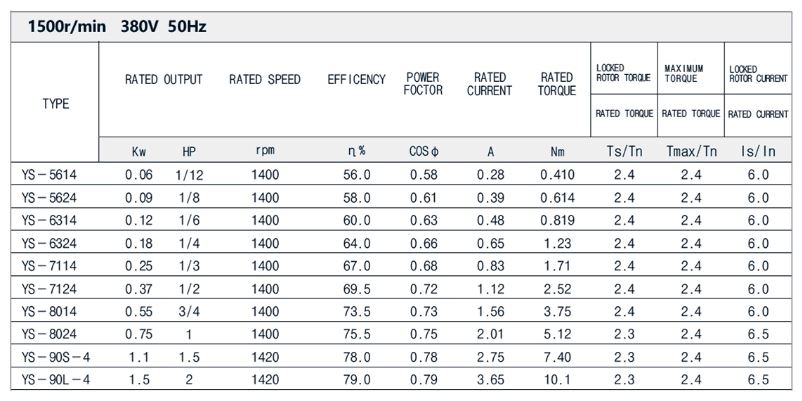802x401 pixels.
Task: Select the YS-90L-4 row label
Action: click(x=56, y=380)
